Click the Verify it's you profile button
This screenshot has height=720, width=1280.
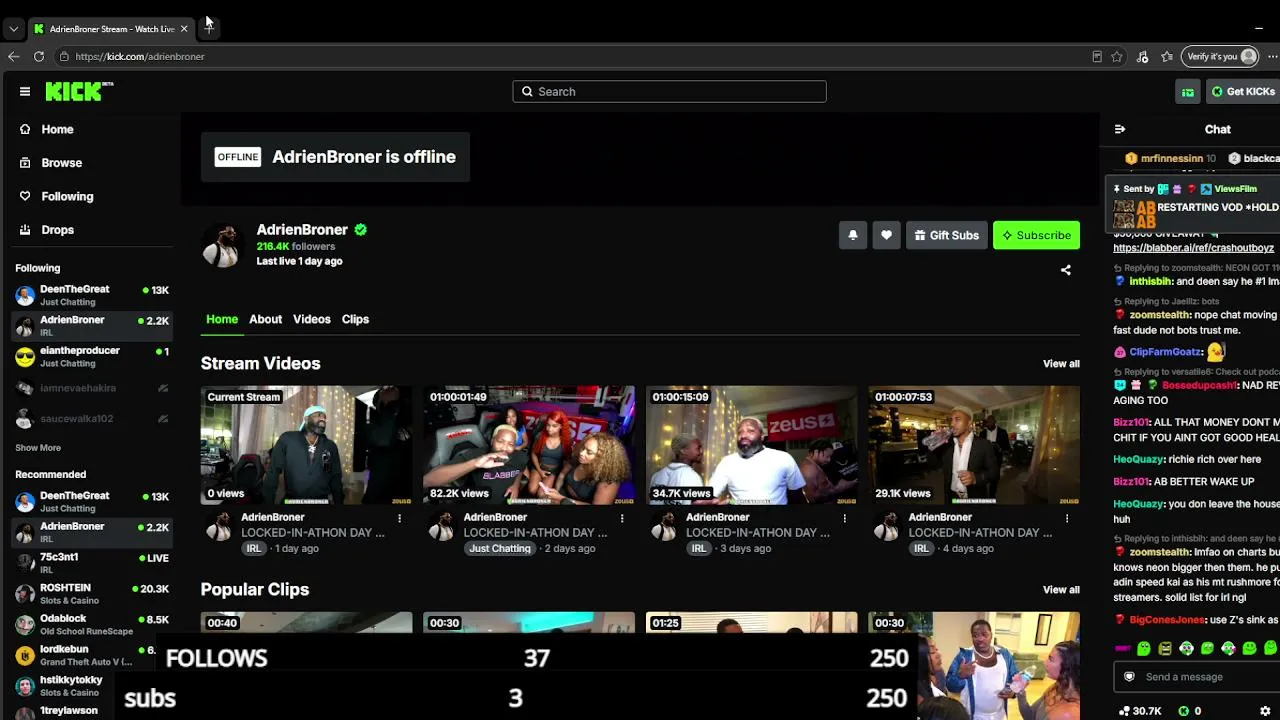click(1220, 57)
